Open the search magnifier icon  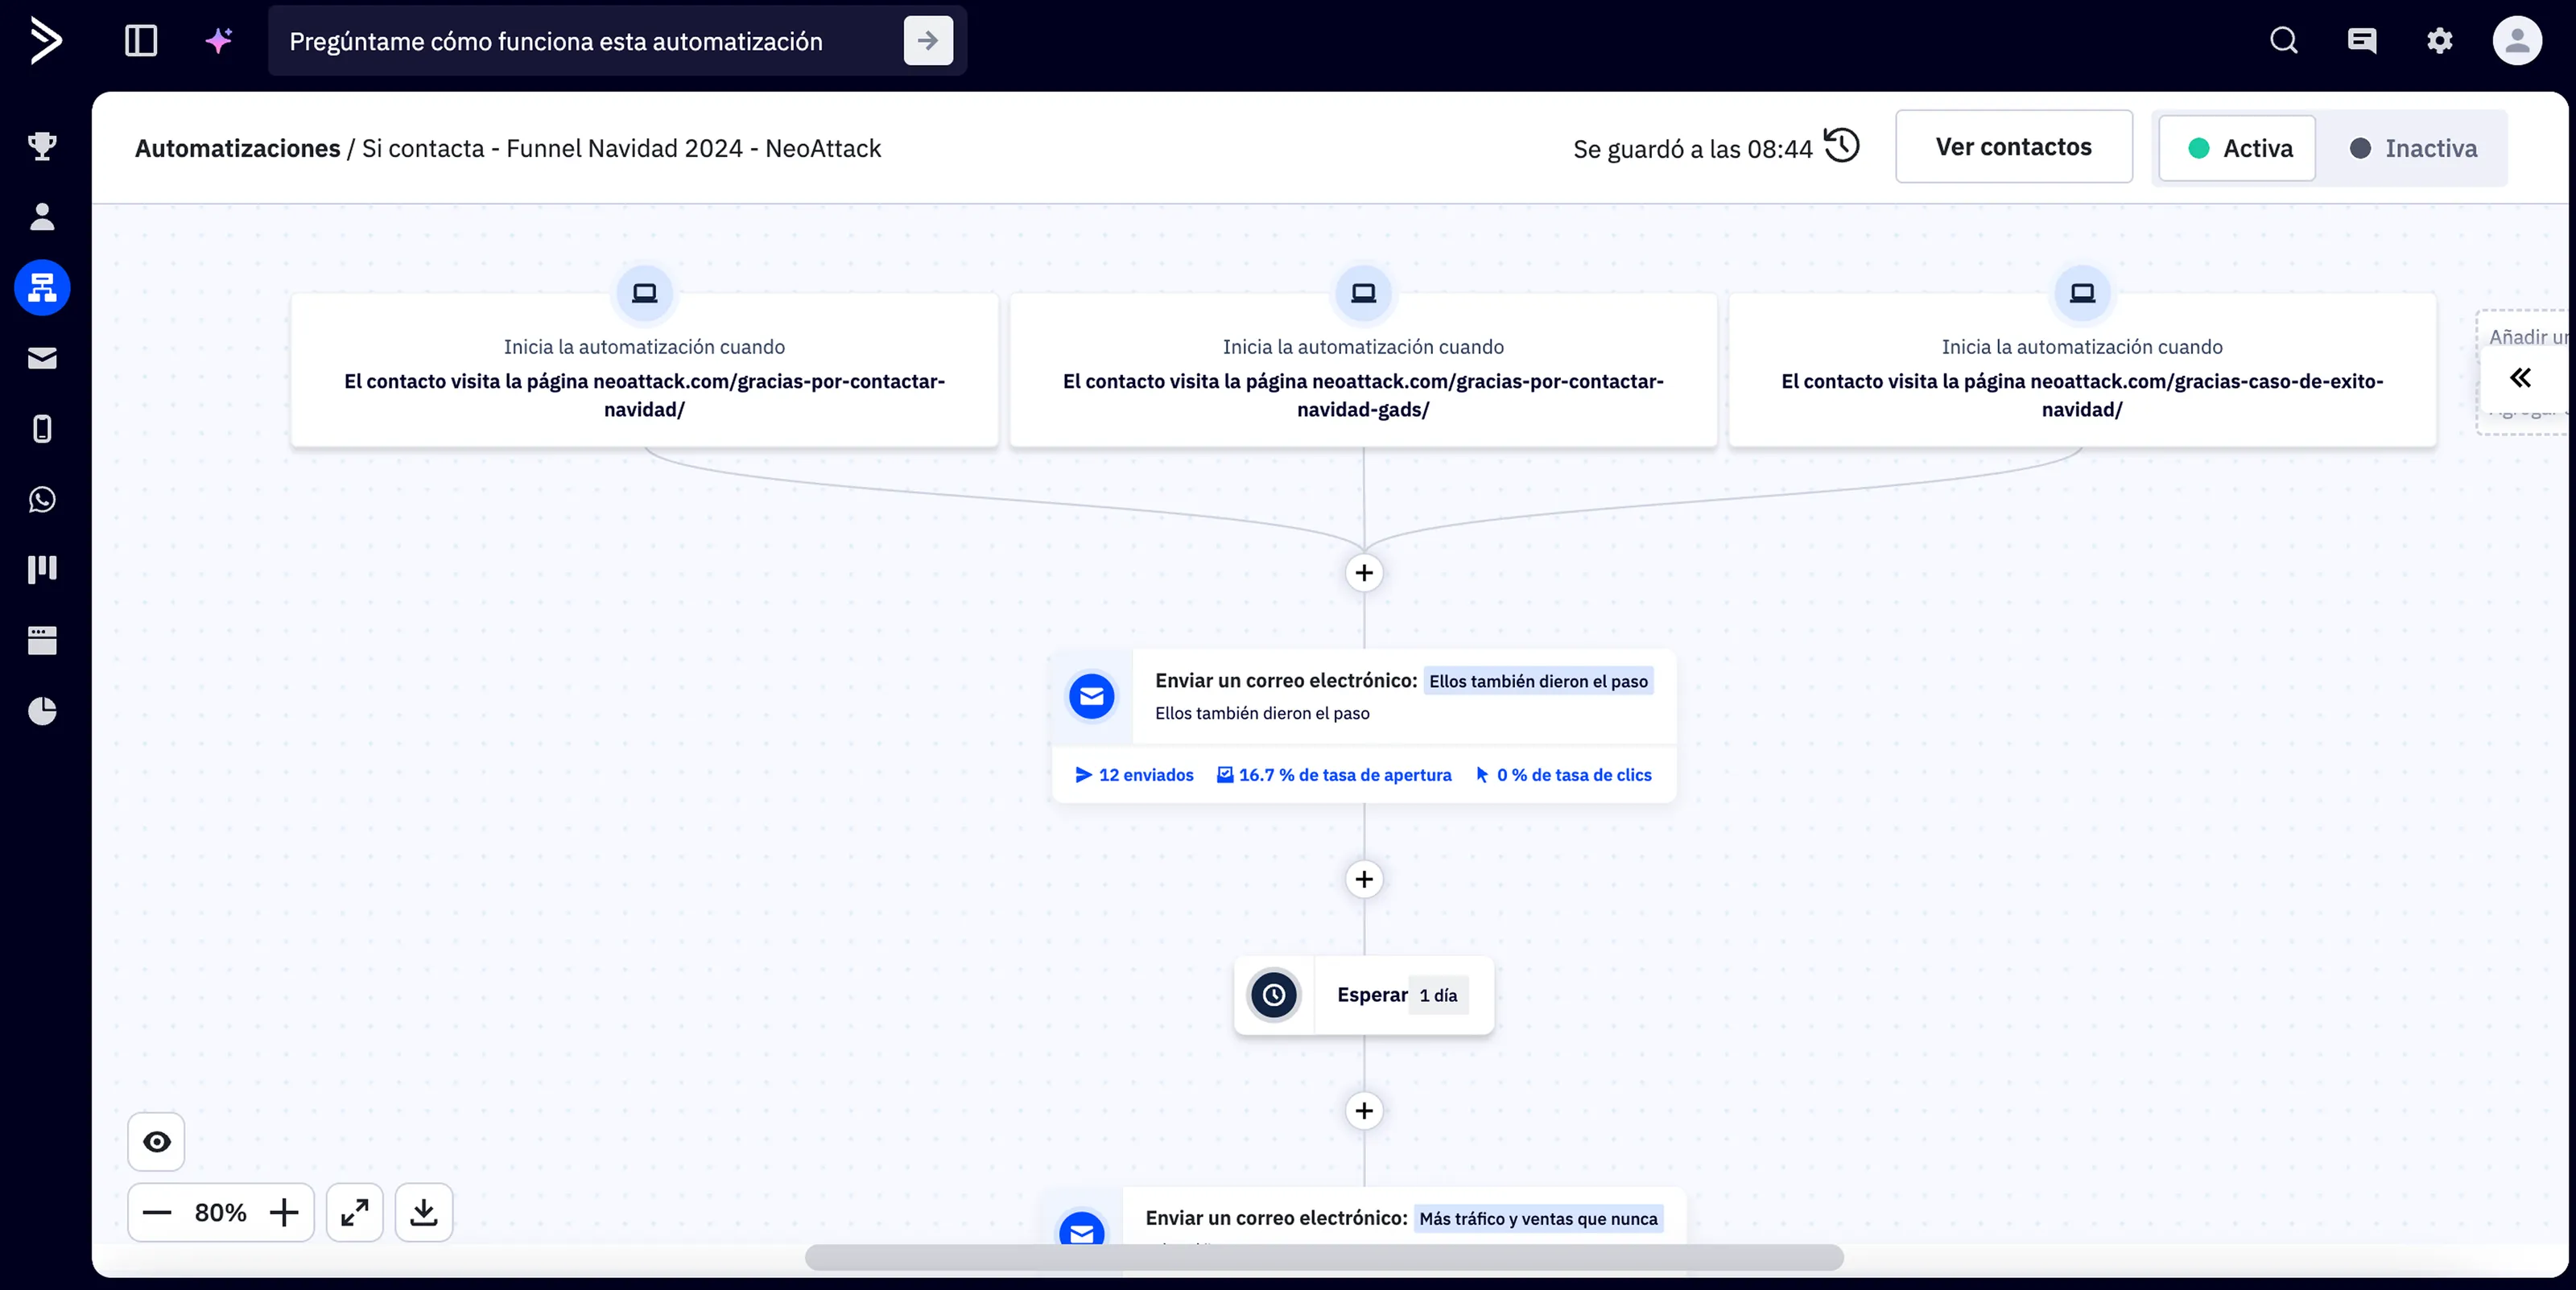2283,41
